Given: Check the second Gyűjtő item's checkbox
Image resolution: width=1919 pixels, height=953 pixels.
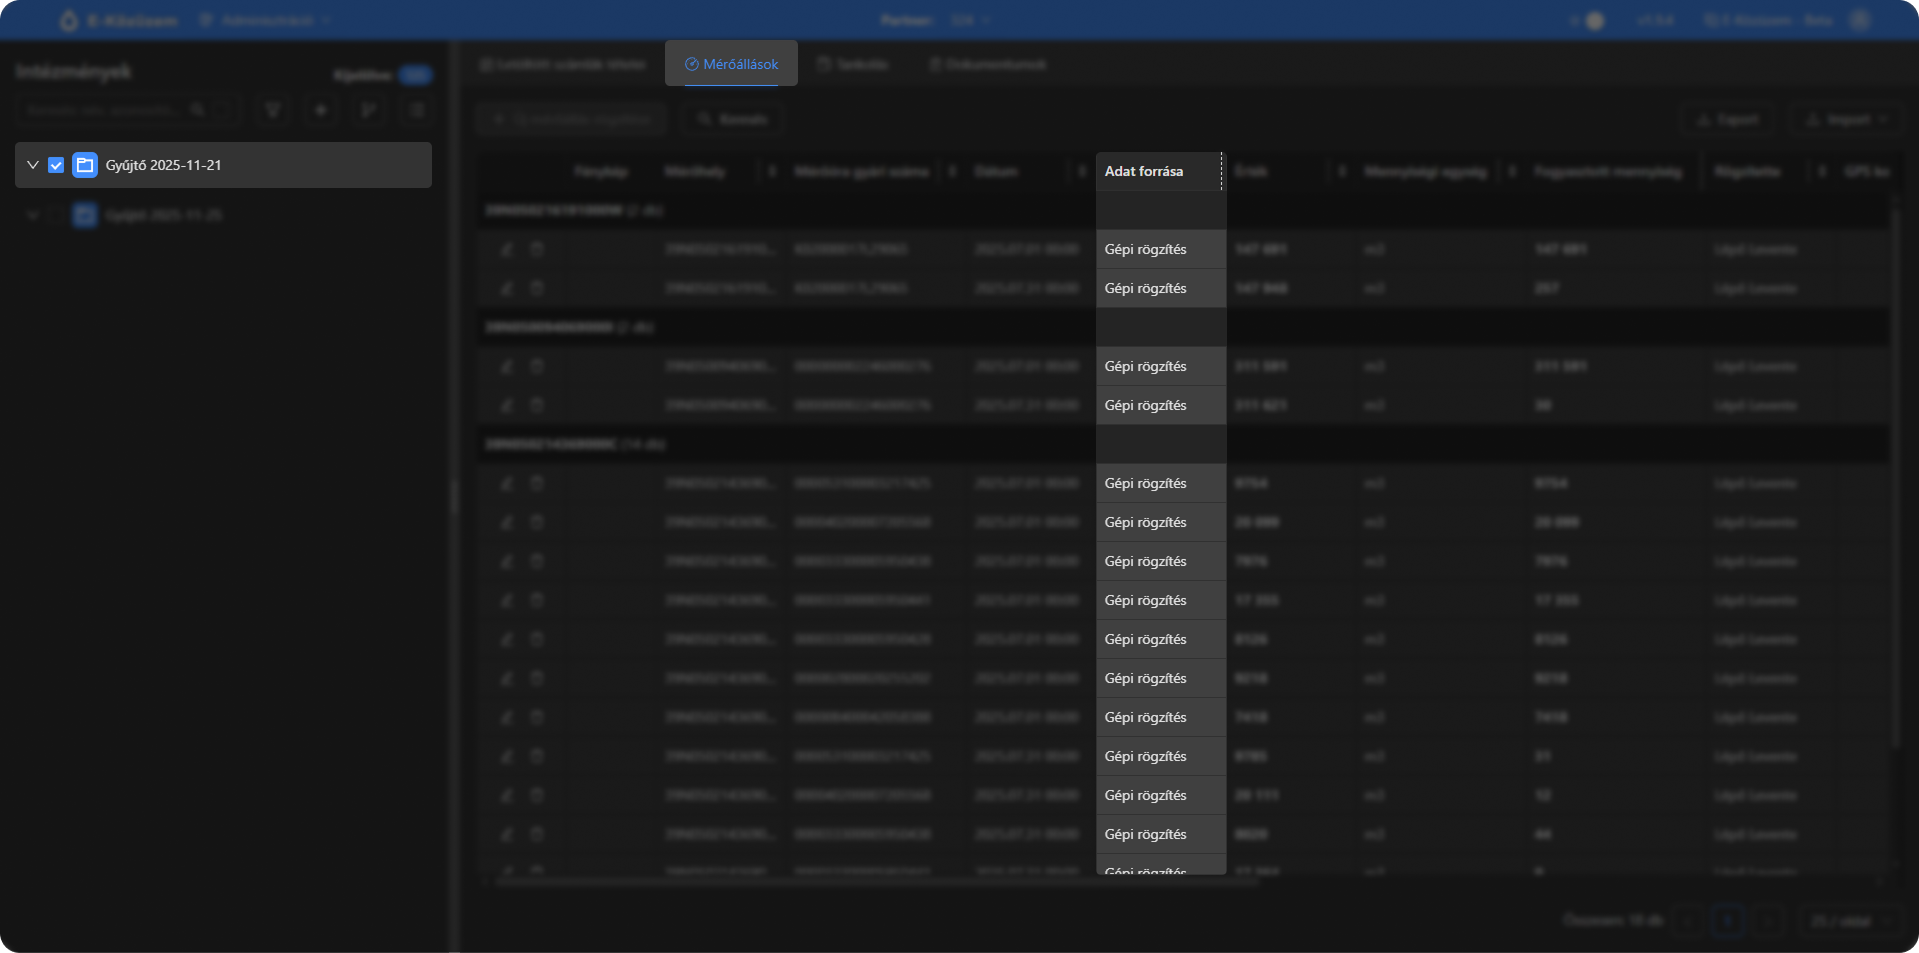Looking at the screenshot, I should 57,215.
